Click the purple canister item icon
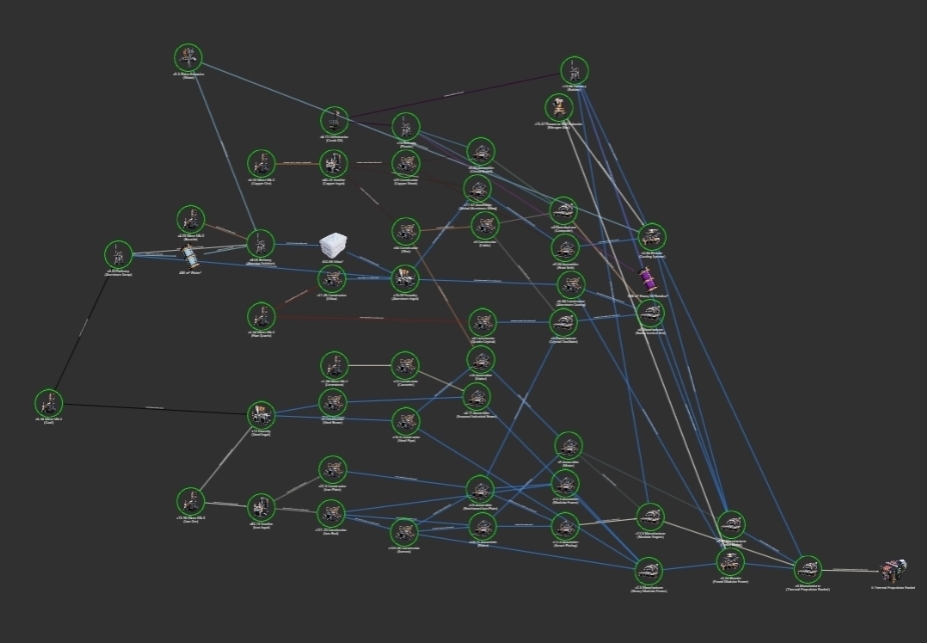This screenshot has width=927, height=643. (647, 275)
